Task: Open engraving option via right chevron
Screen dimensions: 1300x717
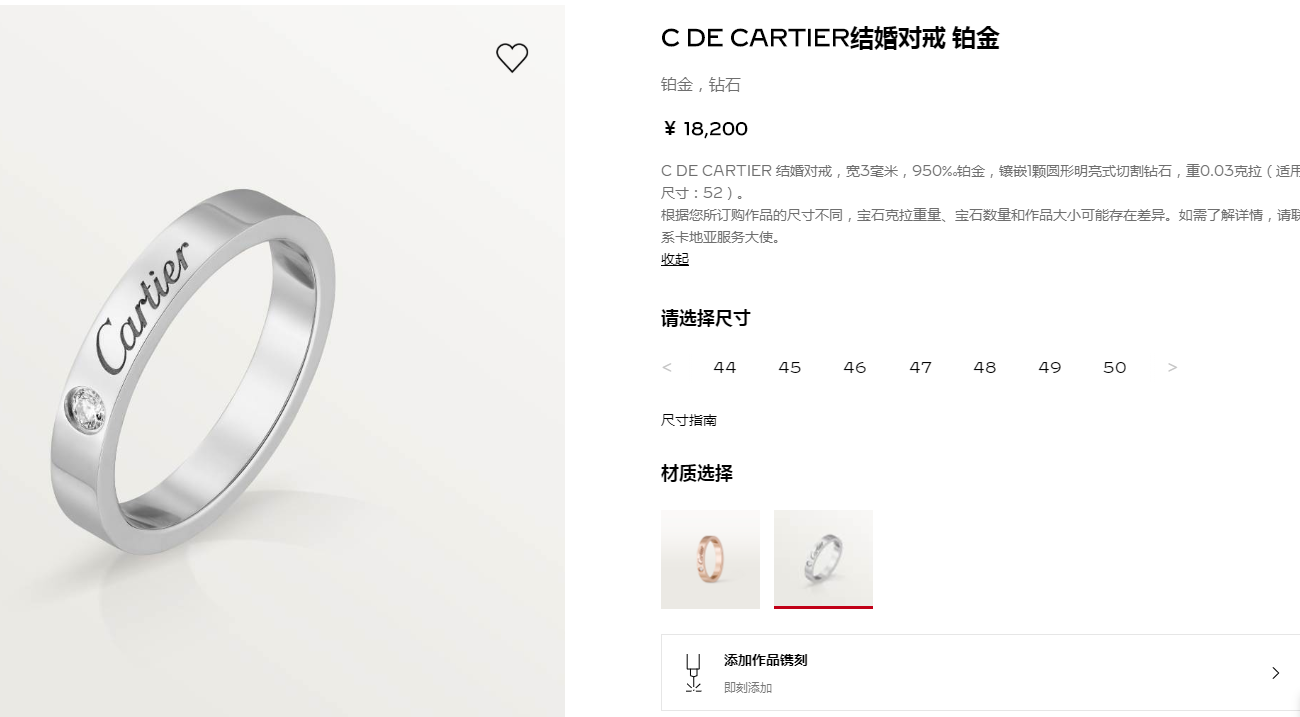Action: click(1275, 673)
